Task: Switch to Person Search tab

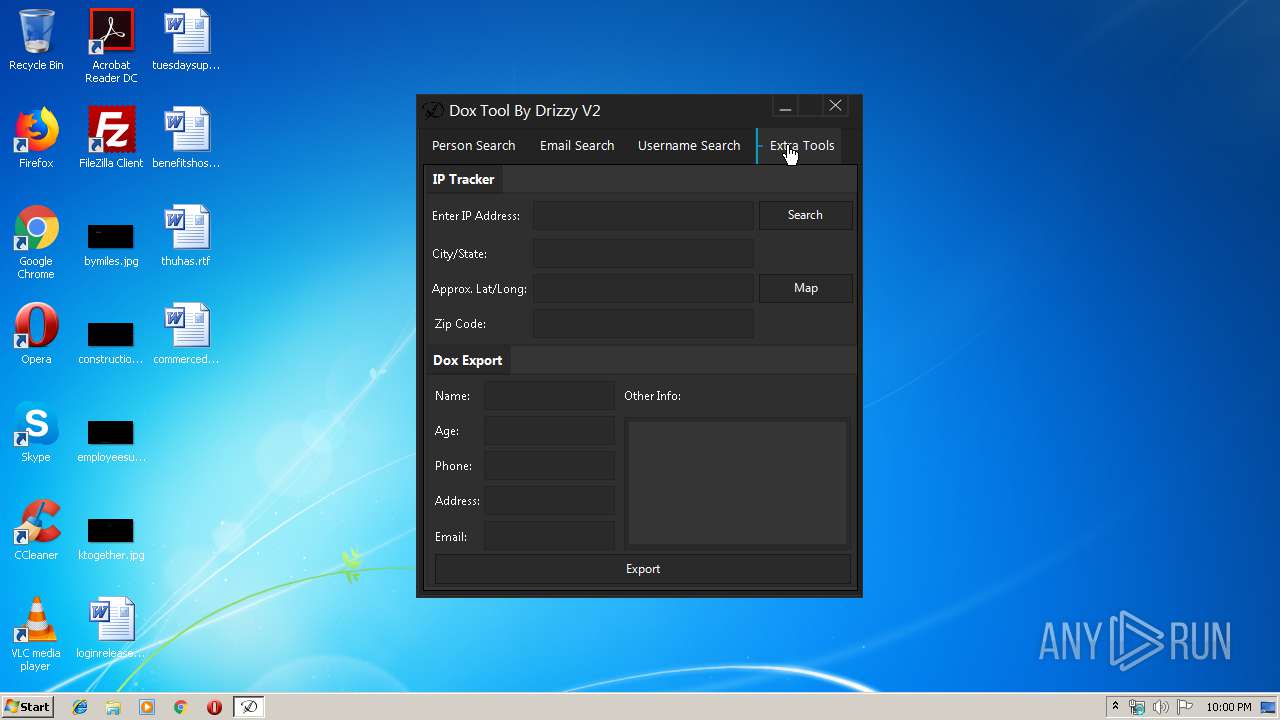Action: coord(473,146)
